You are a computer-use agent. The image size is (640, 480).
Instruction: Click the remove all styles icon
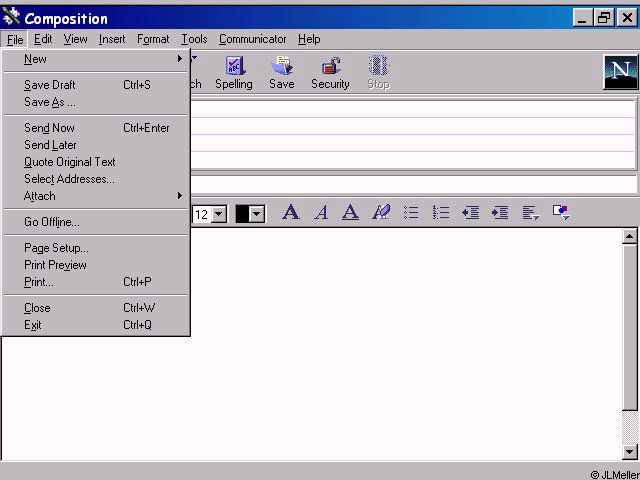pyautogui.click(x=381, y=213)
